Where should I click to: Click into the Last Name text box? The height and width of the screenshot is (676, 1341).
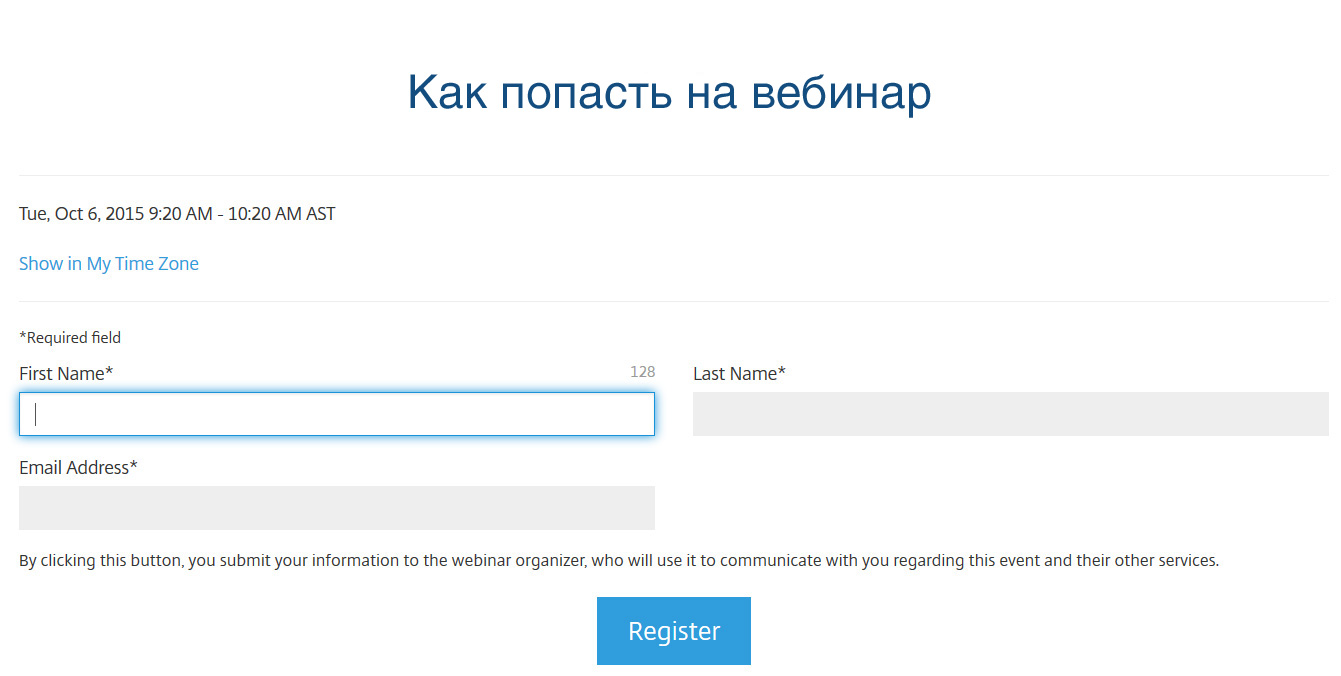coord(1010,414)
